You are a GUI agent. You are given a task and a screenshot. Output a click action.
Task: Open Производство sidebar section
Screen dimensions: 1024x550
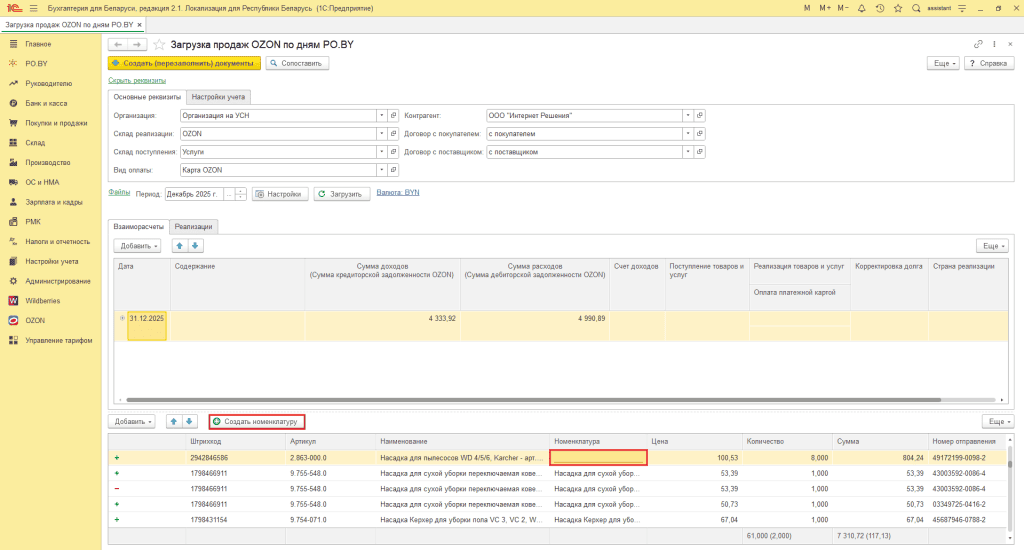48,162
